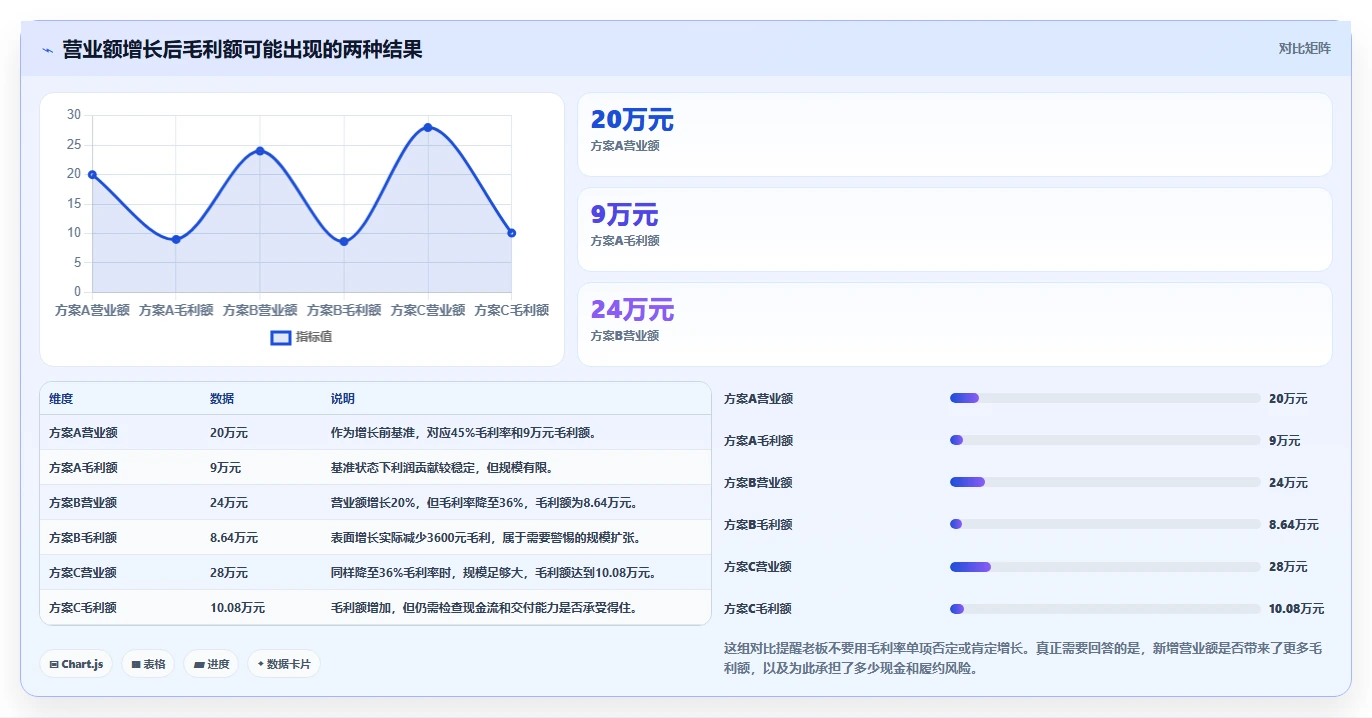The image size is (1372, 718).
Task: Click the 数据卡片 tag chip
Action: point(284,664)
